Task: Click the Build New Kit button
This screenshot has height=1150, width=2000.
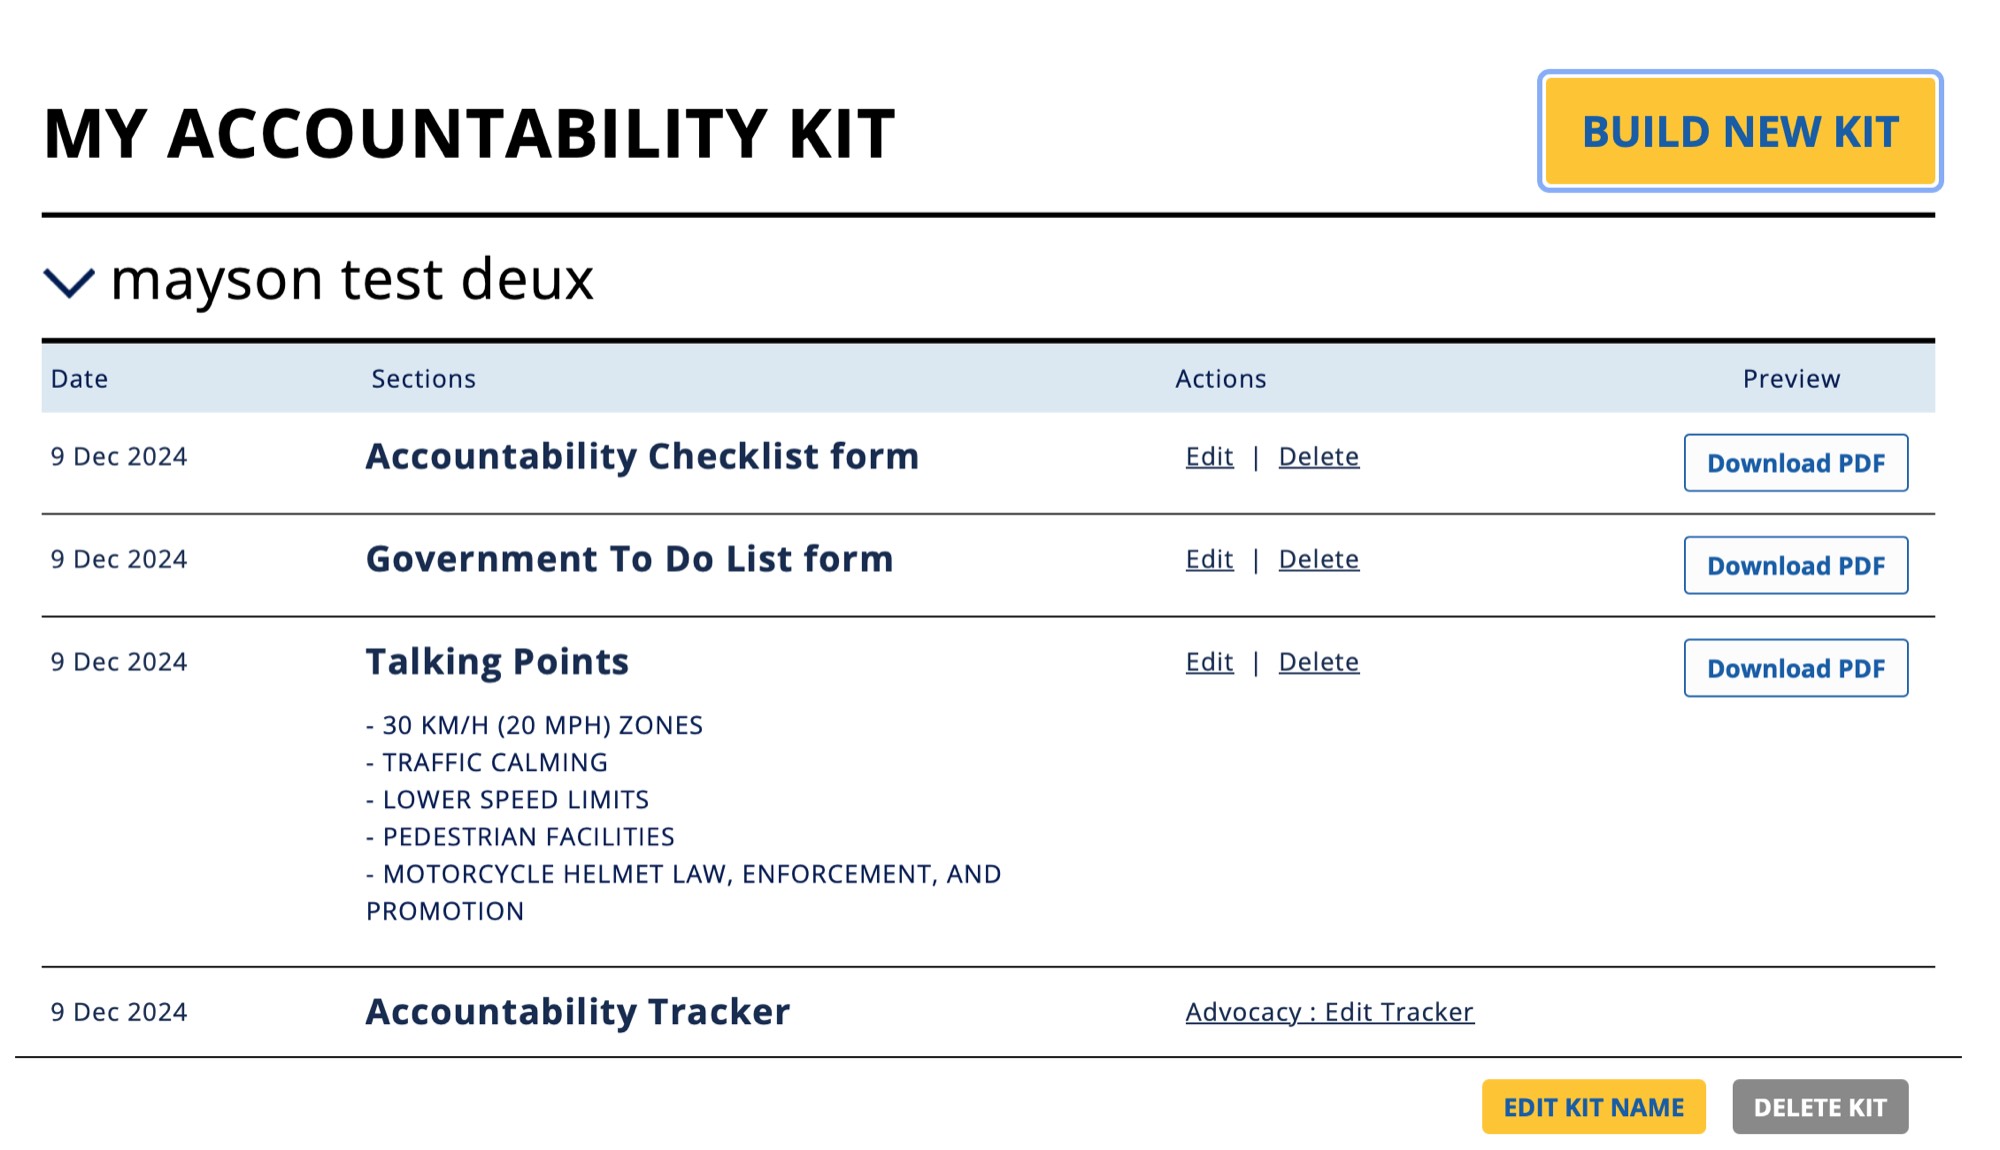Action: click(x=1739, y=131)
